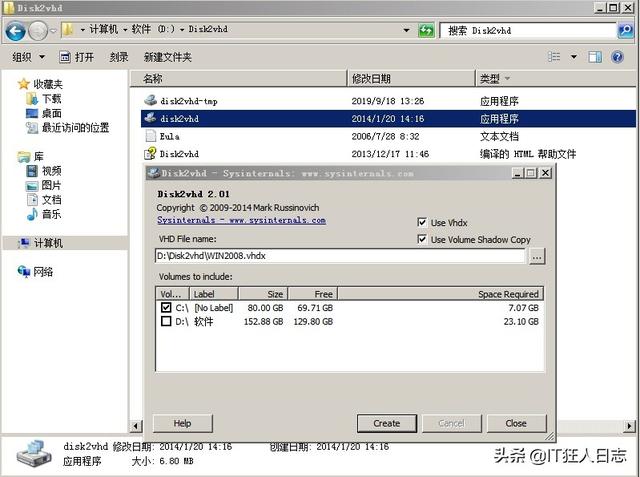This screenshot has width=640, height=477.
Task: Open 文档 library
Action: click(x=44, y=200)
